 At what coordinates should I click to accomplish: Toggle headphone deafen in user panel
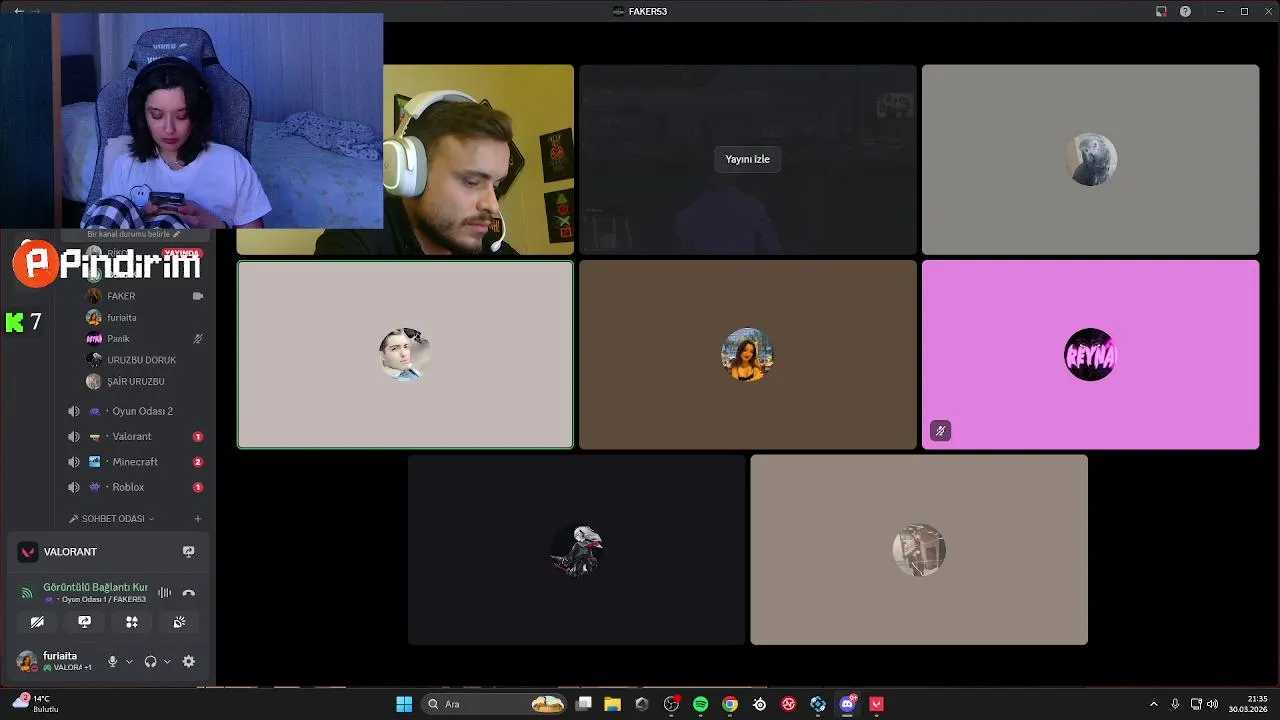150,661
